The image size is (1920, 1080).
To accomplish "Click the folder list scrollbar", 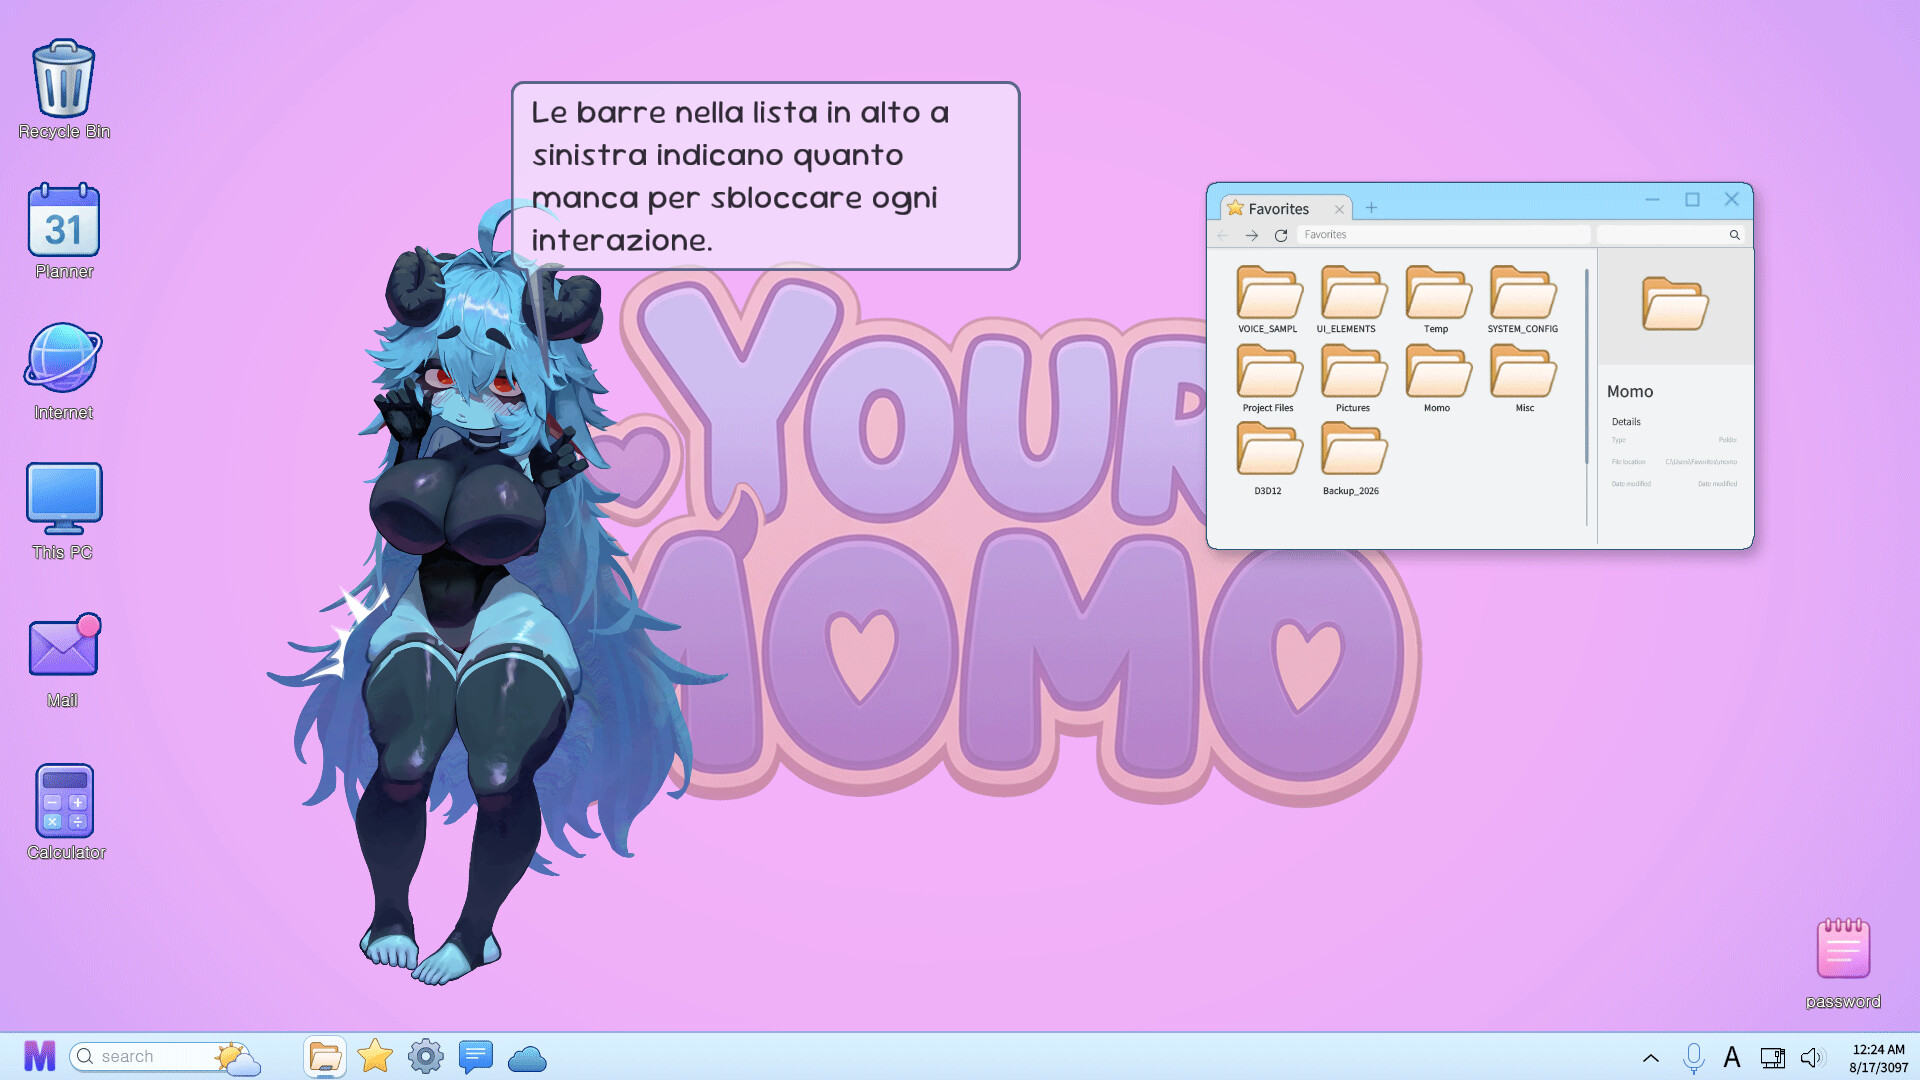I will click(x=1586, y=366).
